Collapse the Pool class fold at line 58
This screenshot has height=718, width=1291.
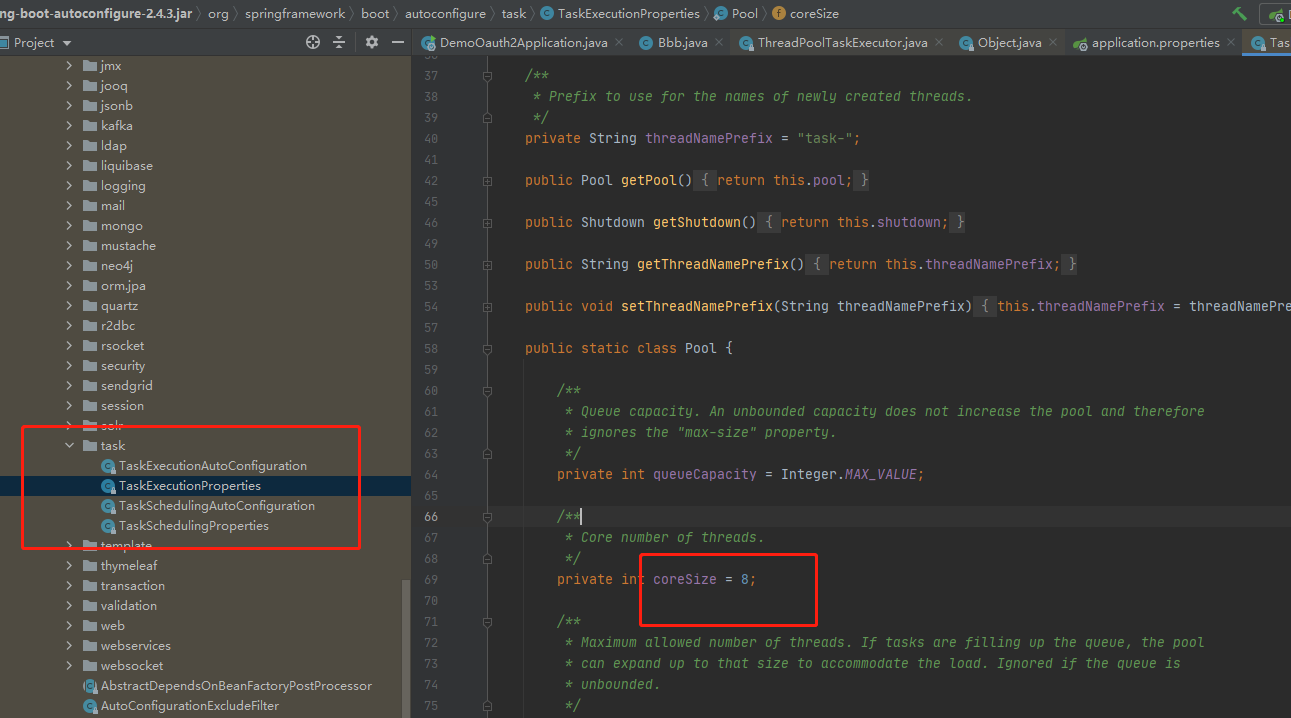pyautogui.click(x=487, y=349)
